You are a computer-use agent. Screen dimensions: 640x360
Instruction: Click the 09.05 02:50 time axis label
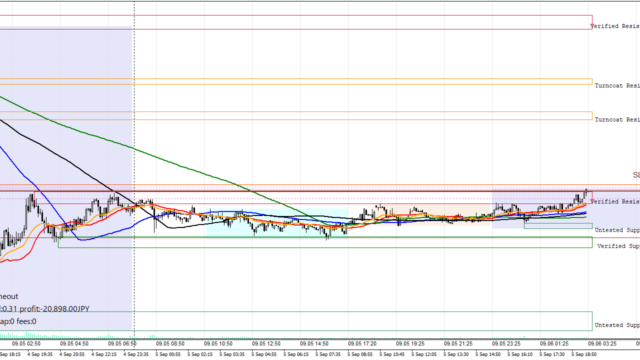(26, 344)
